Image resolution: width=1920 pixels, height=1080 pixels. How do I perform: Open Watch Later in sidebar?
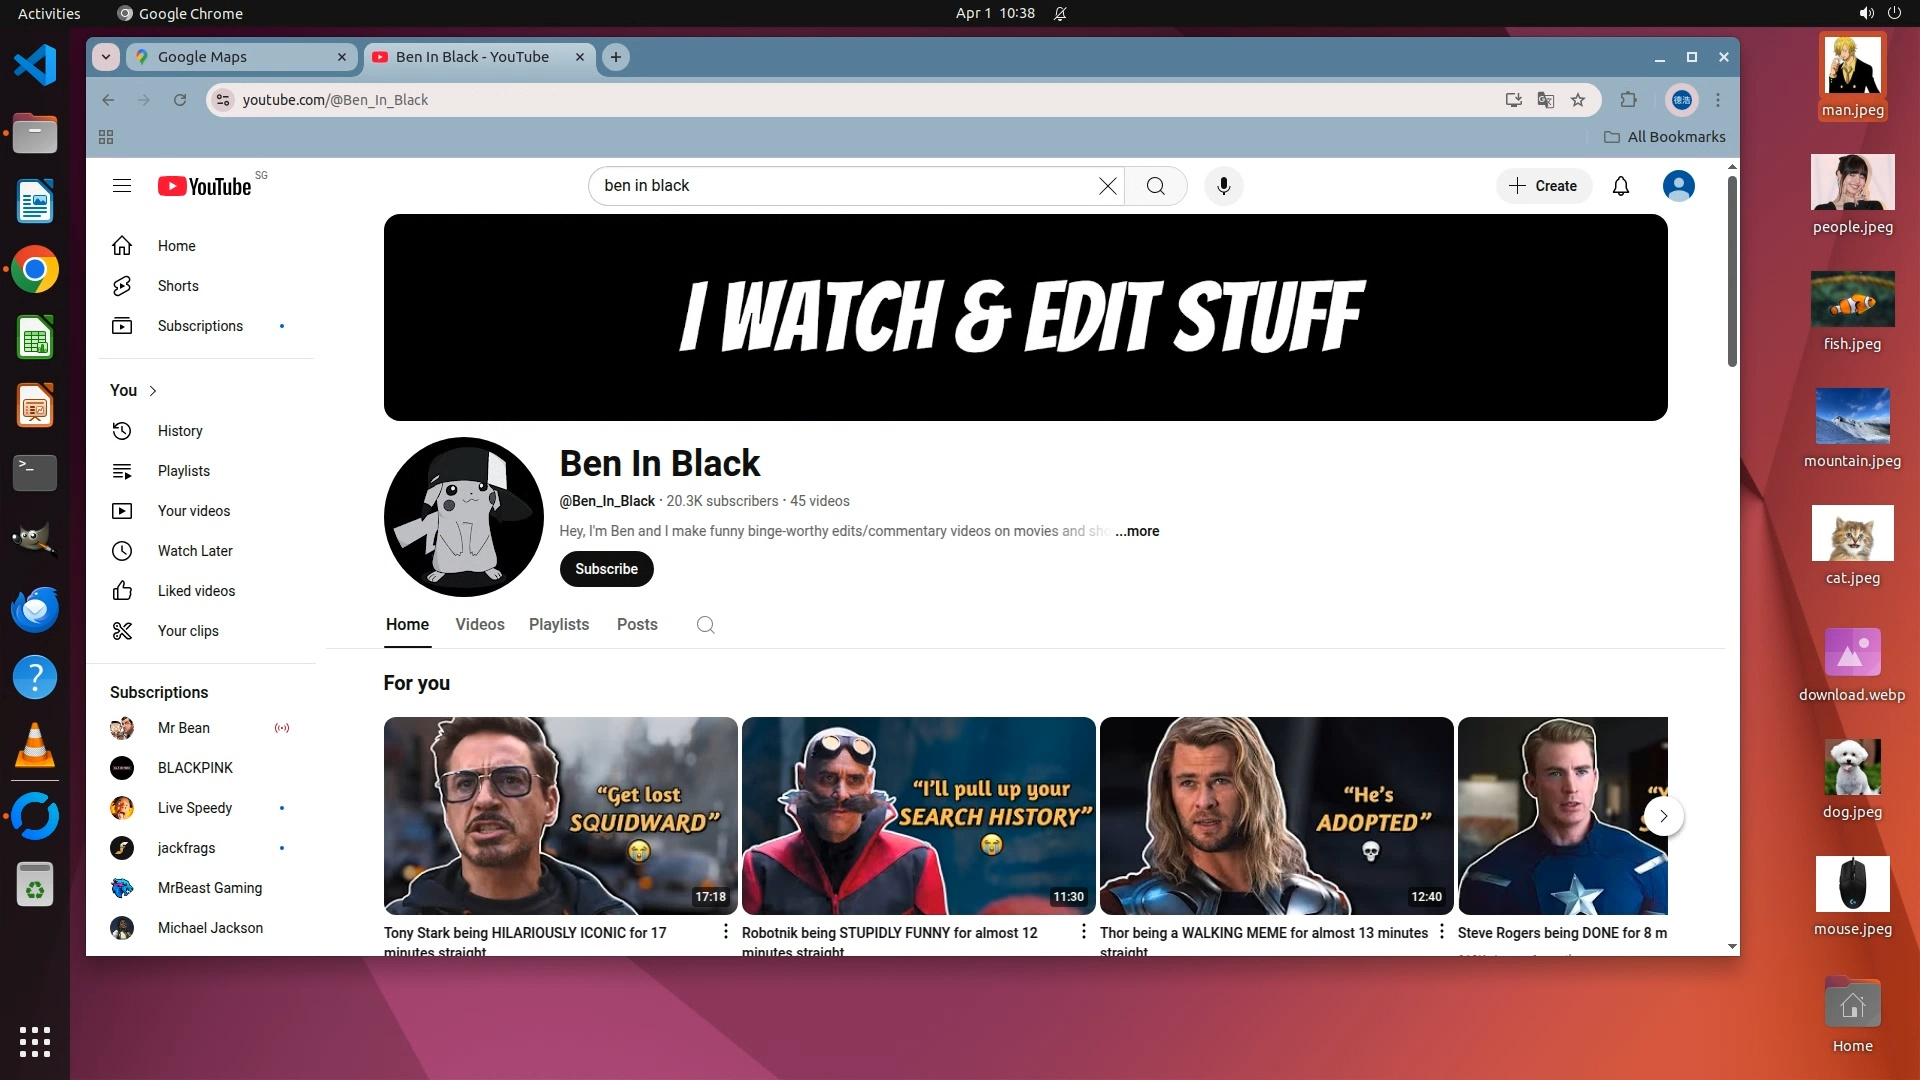pos(195,551)
